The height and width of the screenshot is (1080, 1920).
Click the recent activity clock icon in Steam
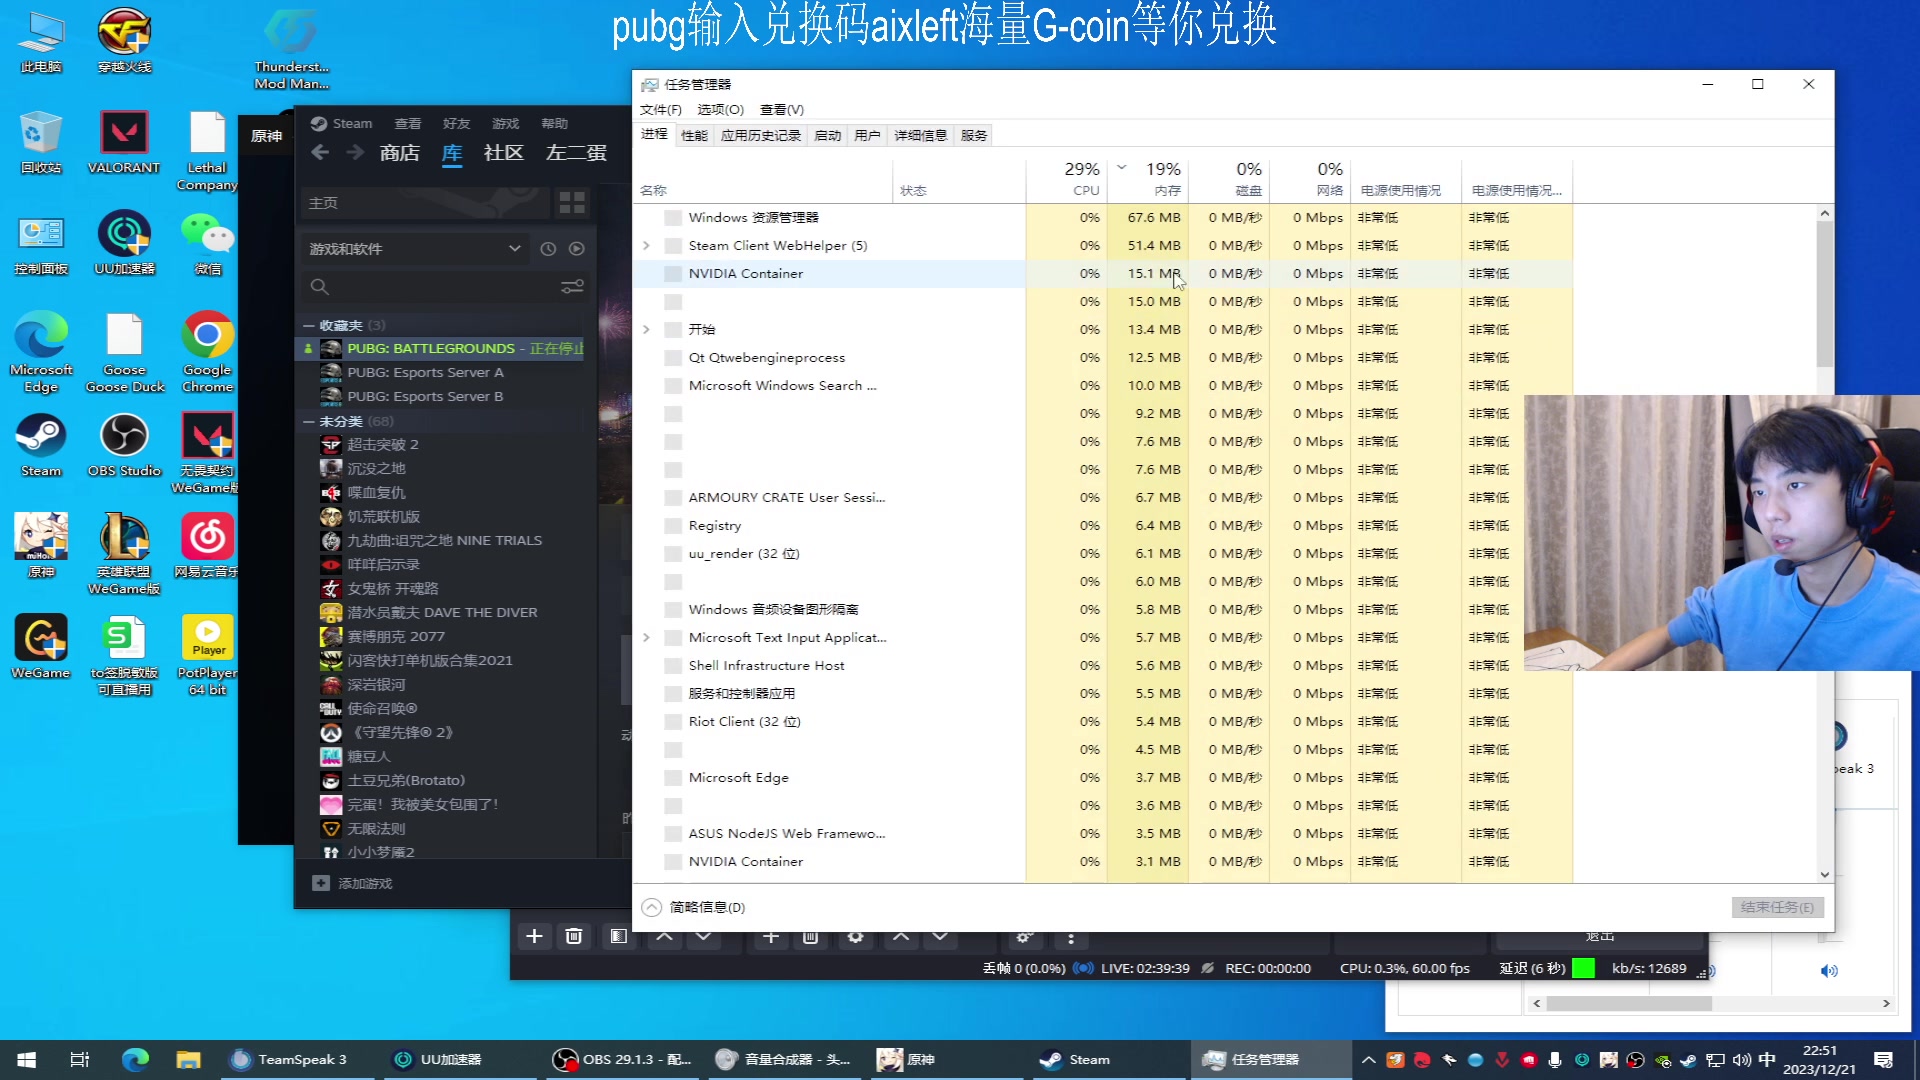(548, 249)
